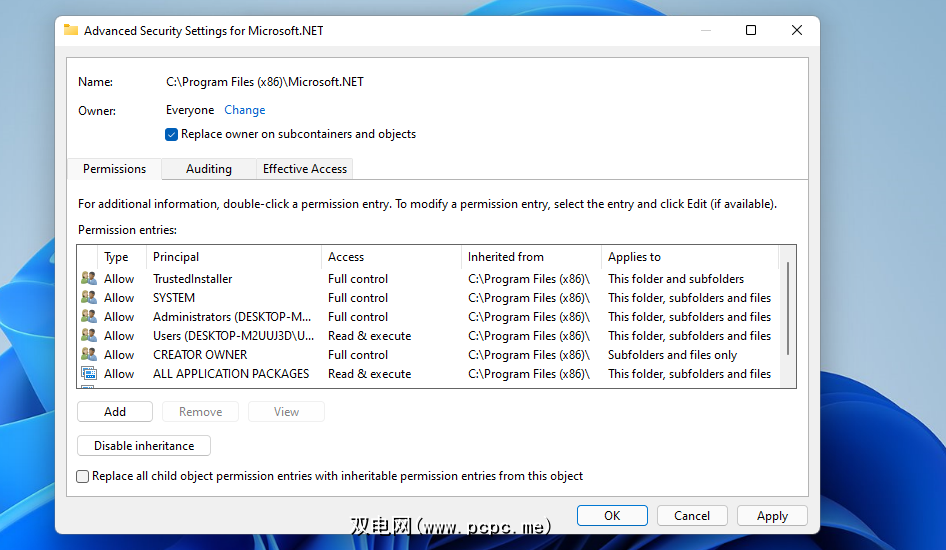The height and width of the screenshot is (550, 946).
Task: Select the Users (DESKTOP-M2UUJ3D\U... principal
Action: point(233,336)
